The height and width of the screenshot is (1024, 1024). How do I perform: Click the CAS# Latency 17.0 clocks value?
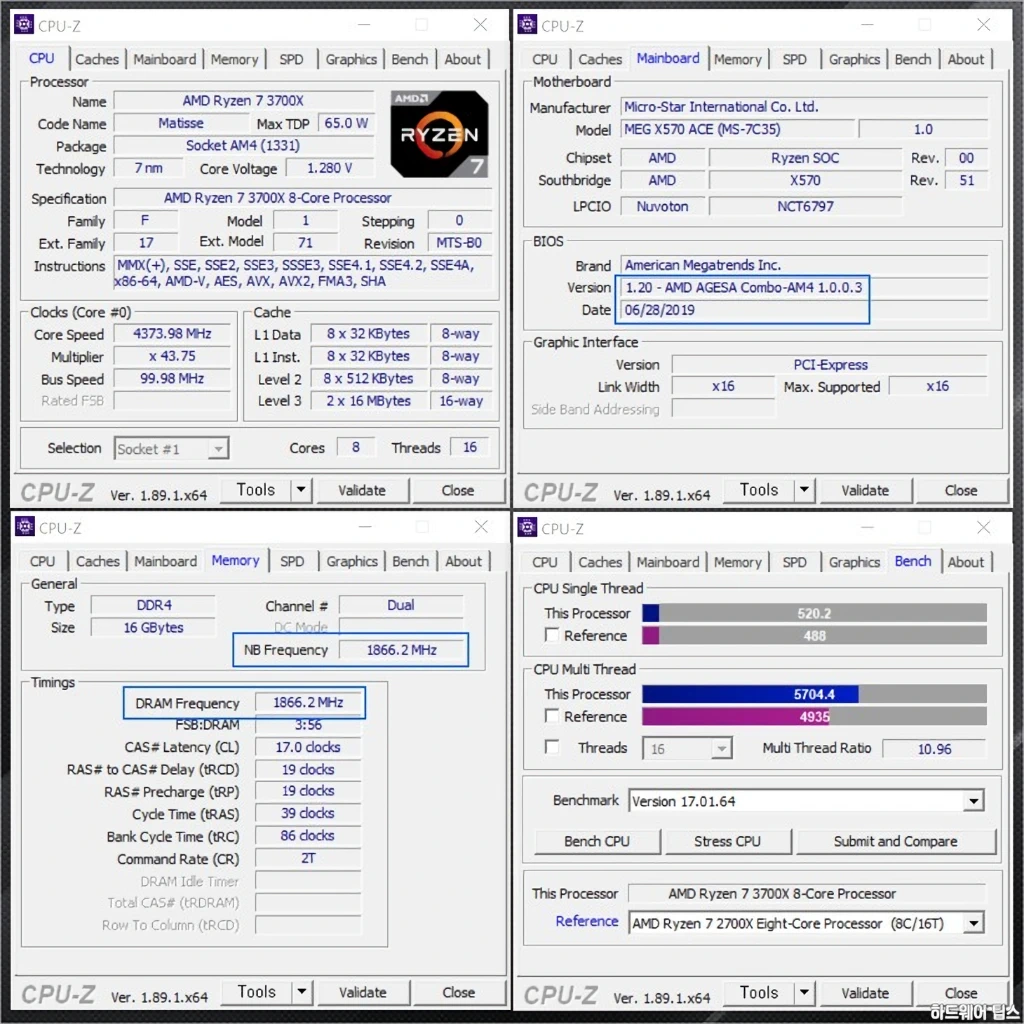[308, 746]
